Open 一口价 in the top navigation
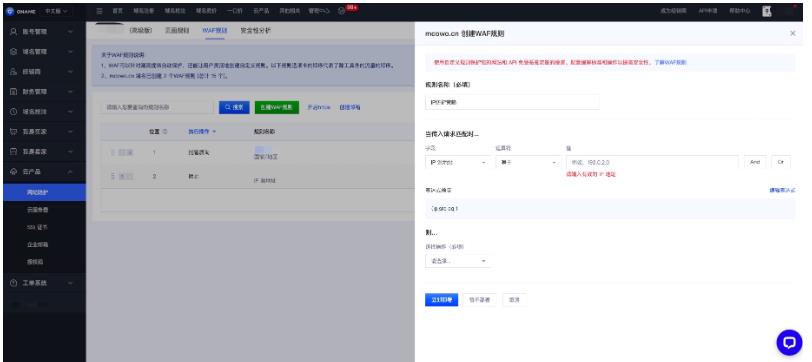Screen dimensions: 812x362 click(235, 11)
